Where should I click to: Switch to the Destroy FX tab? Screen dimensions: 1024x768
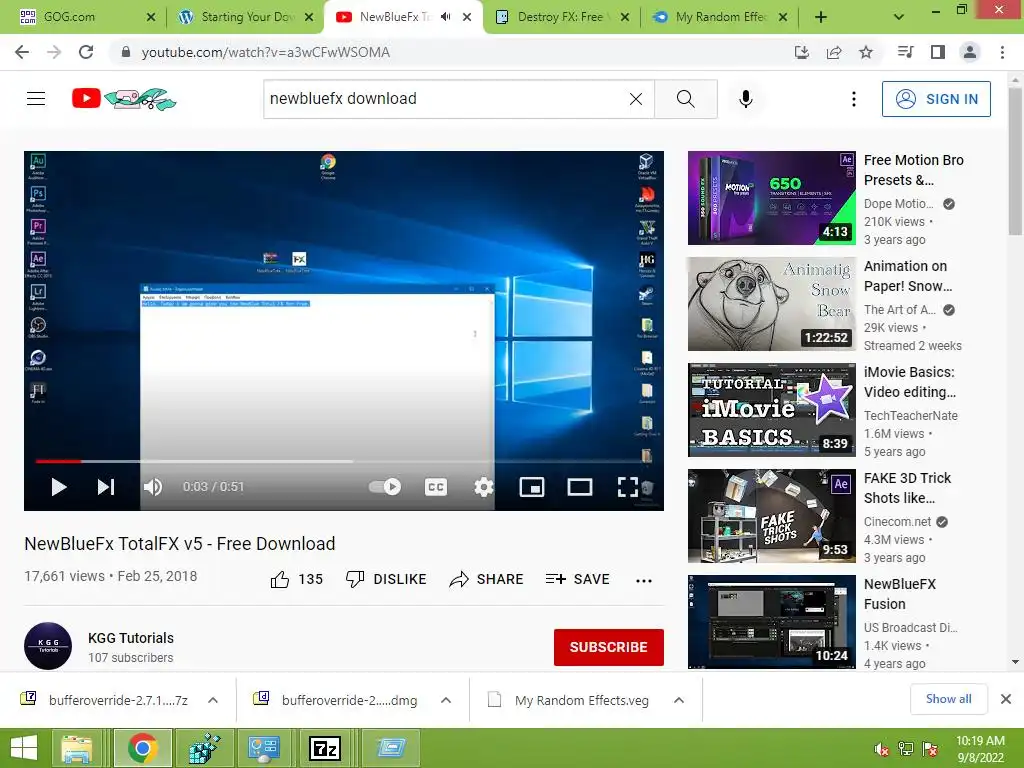(x=562, y=17)
